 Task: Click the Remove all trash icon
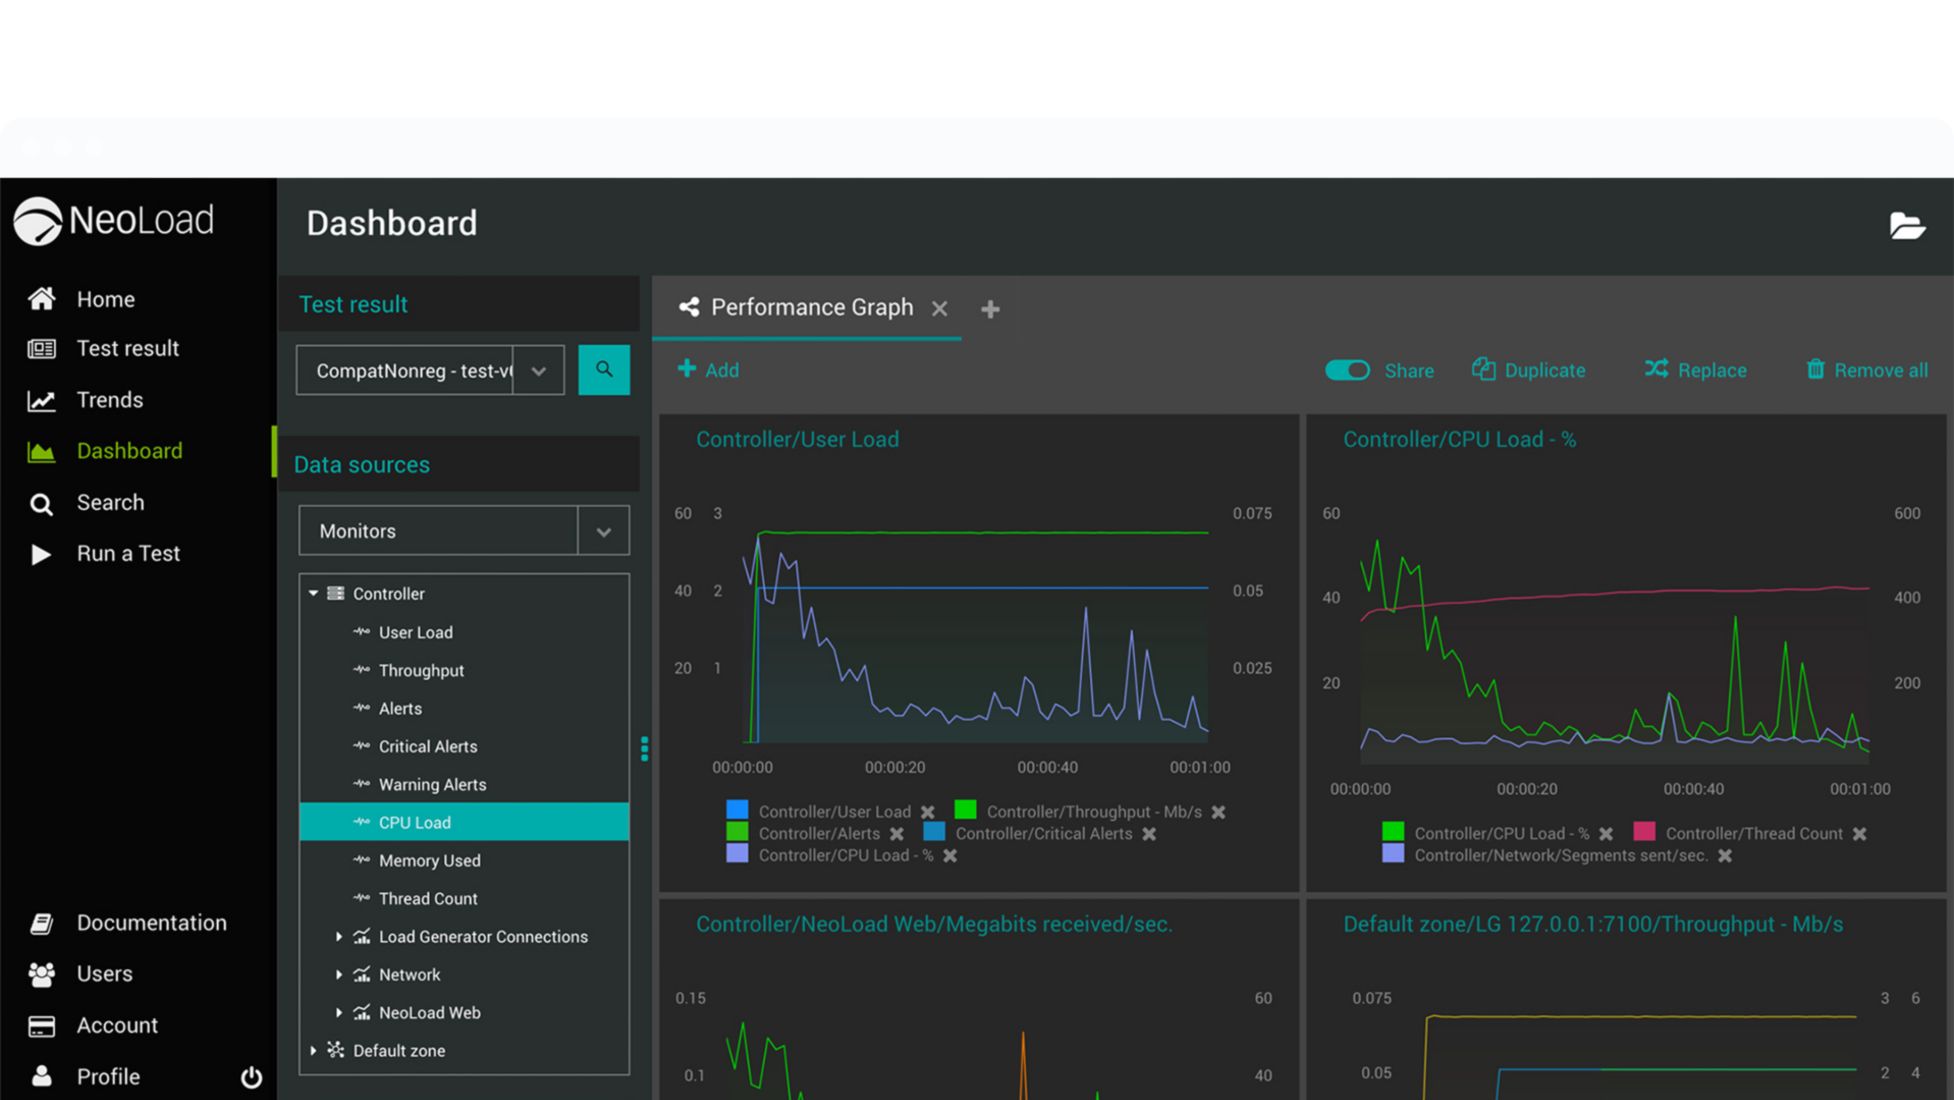tap(1815, 370)
